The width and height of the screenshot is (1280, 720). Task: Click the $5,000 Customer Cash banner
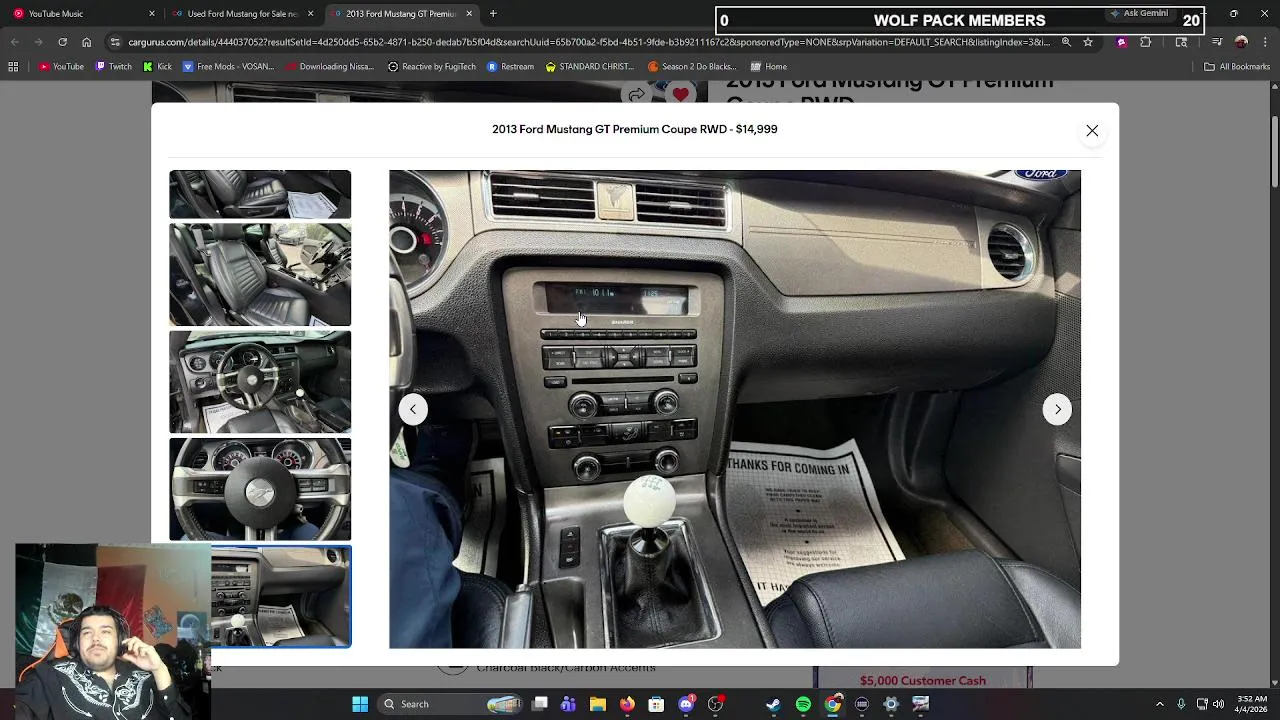tap(922, 680)
